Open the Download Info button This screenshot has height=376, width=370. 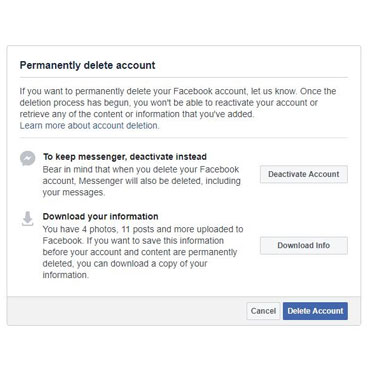(304, 245)
